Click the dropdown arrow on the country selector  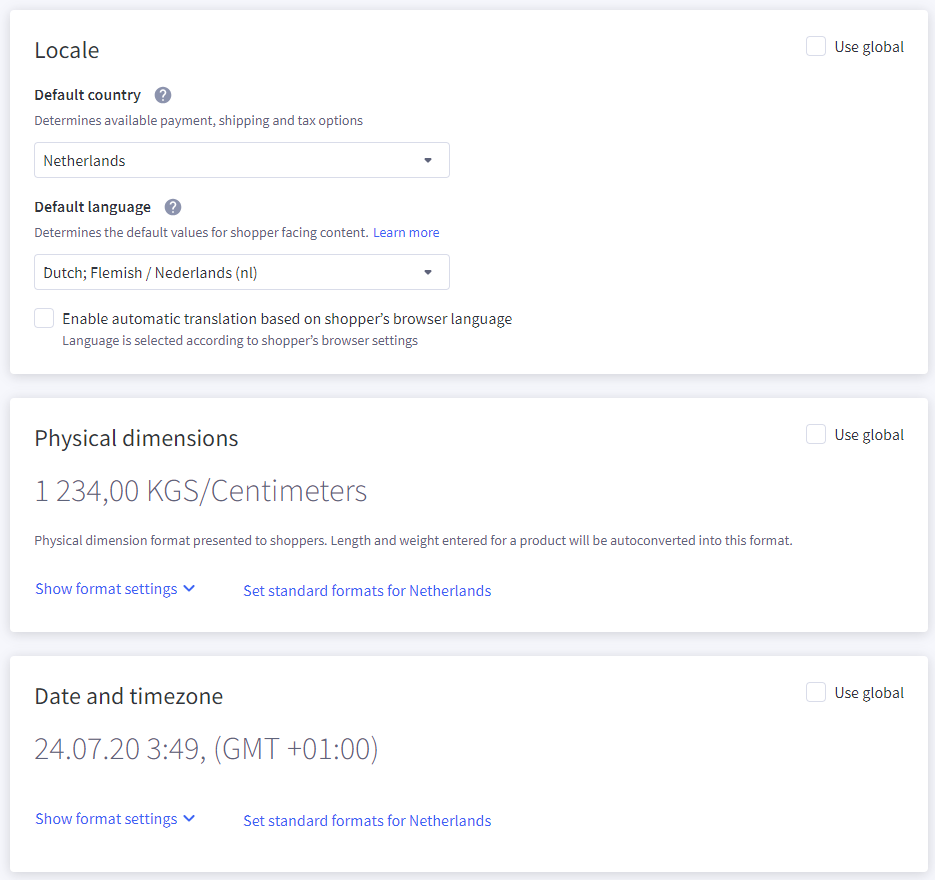(x=428, y=160)
